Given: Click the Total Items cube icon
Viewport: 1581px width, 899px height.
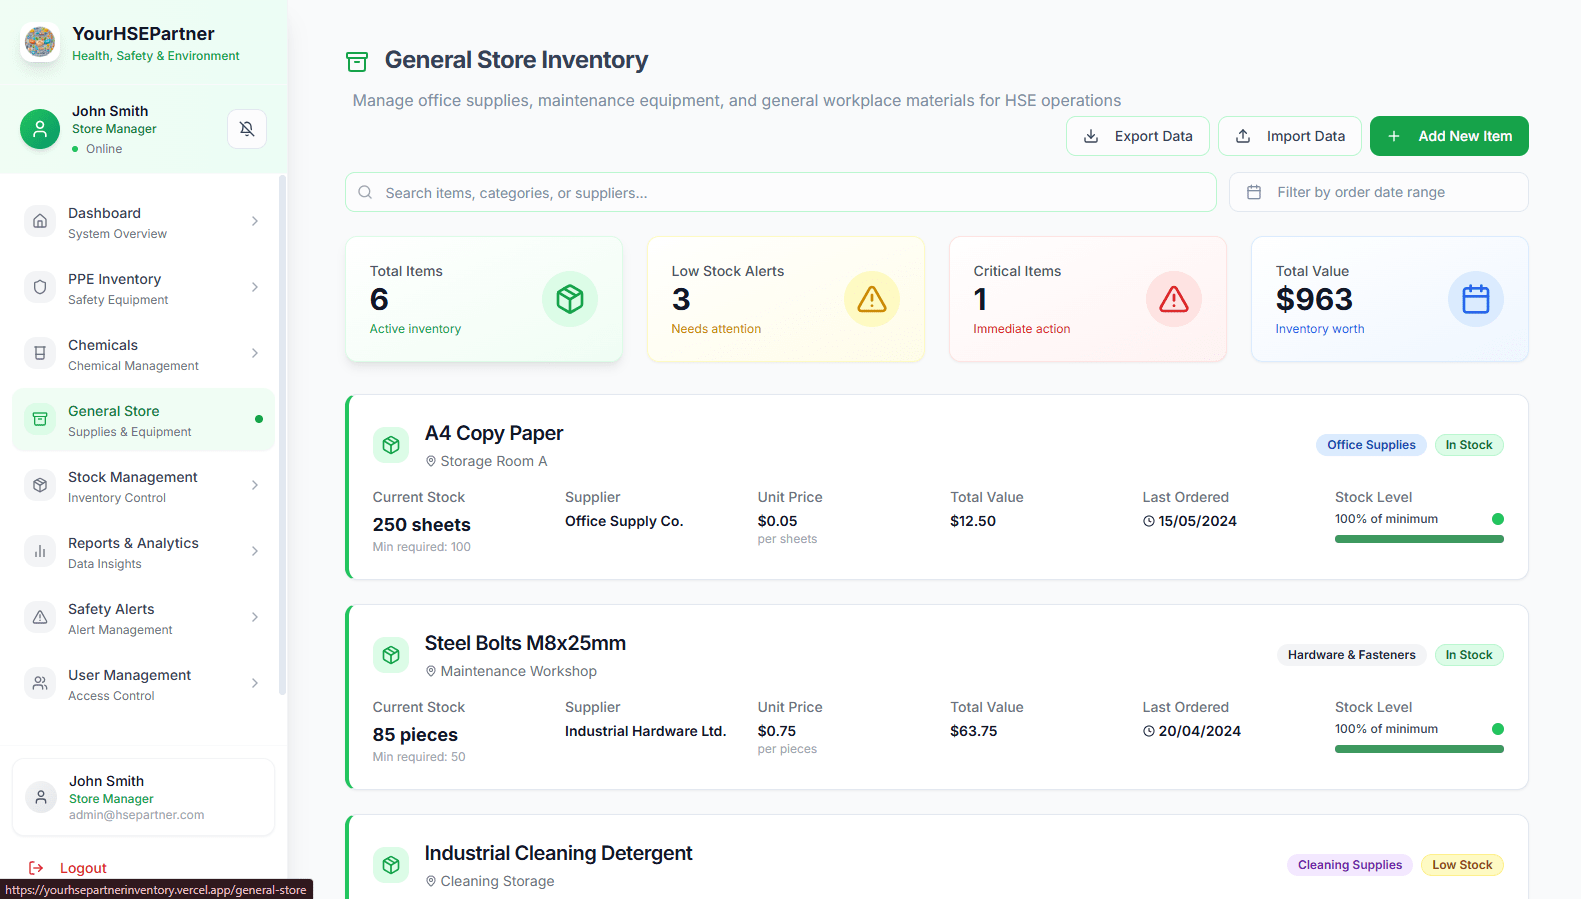Looking at the screenshot, I should pyautogui.click(x=570, y=299).
